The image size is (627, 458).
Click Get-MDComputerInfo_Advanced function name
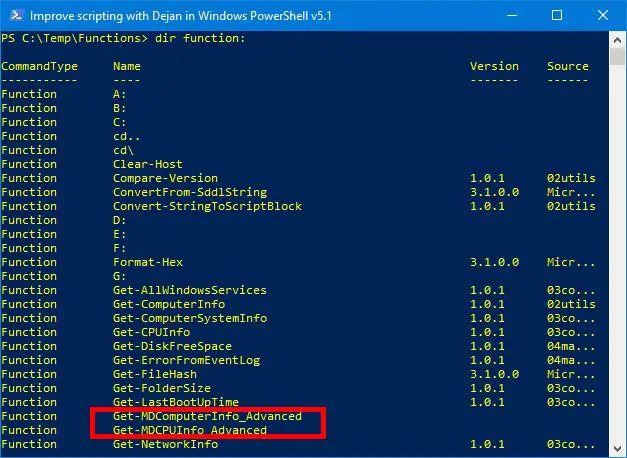[x=207, y=416]
